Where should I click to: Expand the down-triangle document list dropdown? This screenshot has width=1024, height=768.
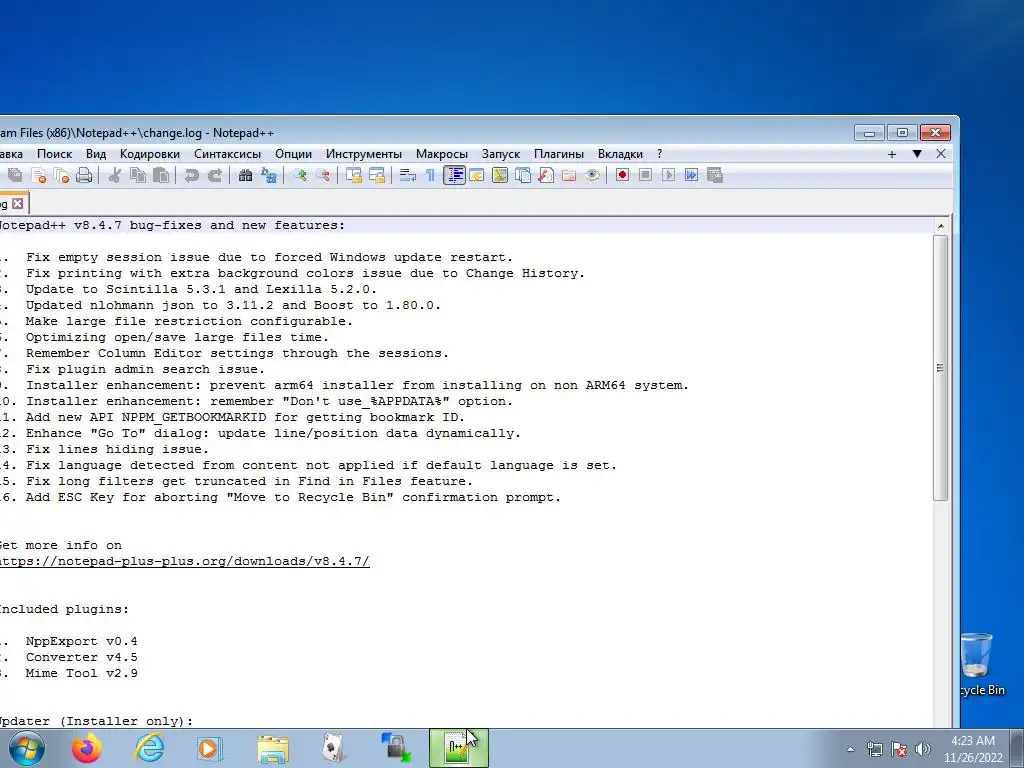coord(917,154)
